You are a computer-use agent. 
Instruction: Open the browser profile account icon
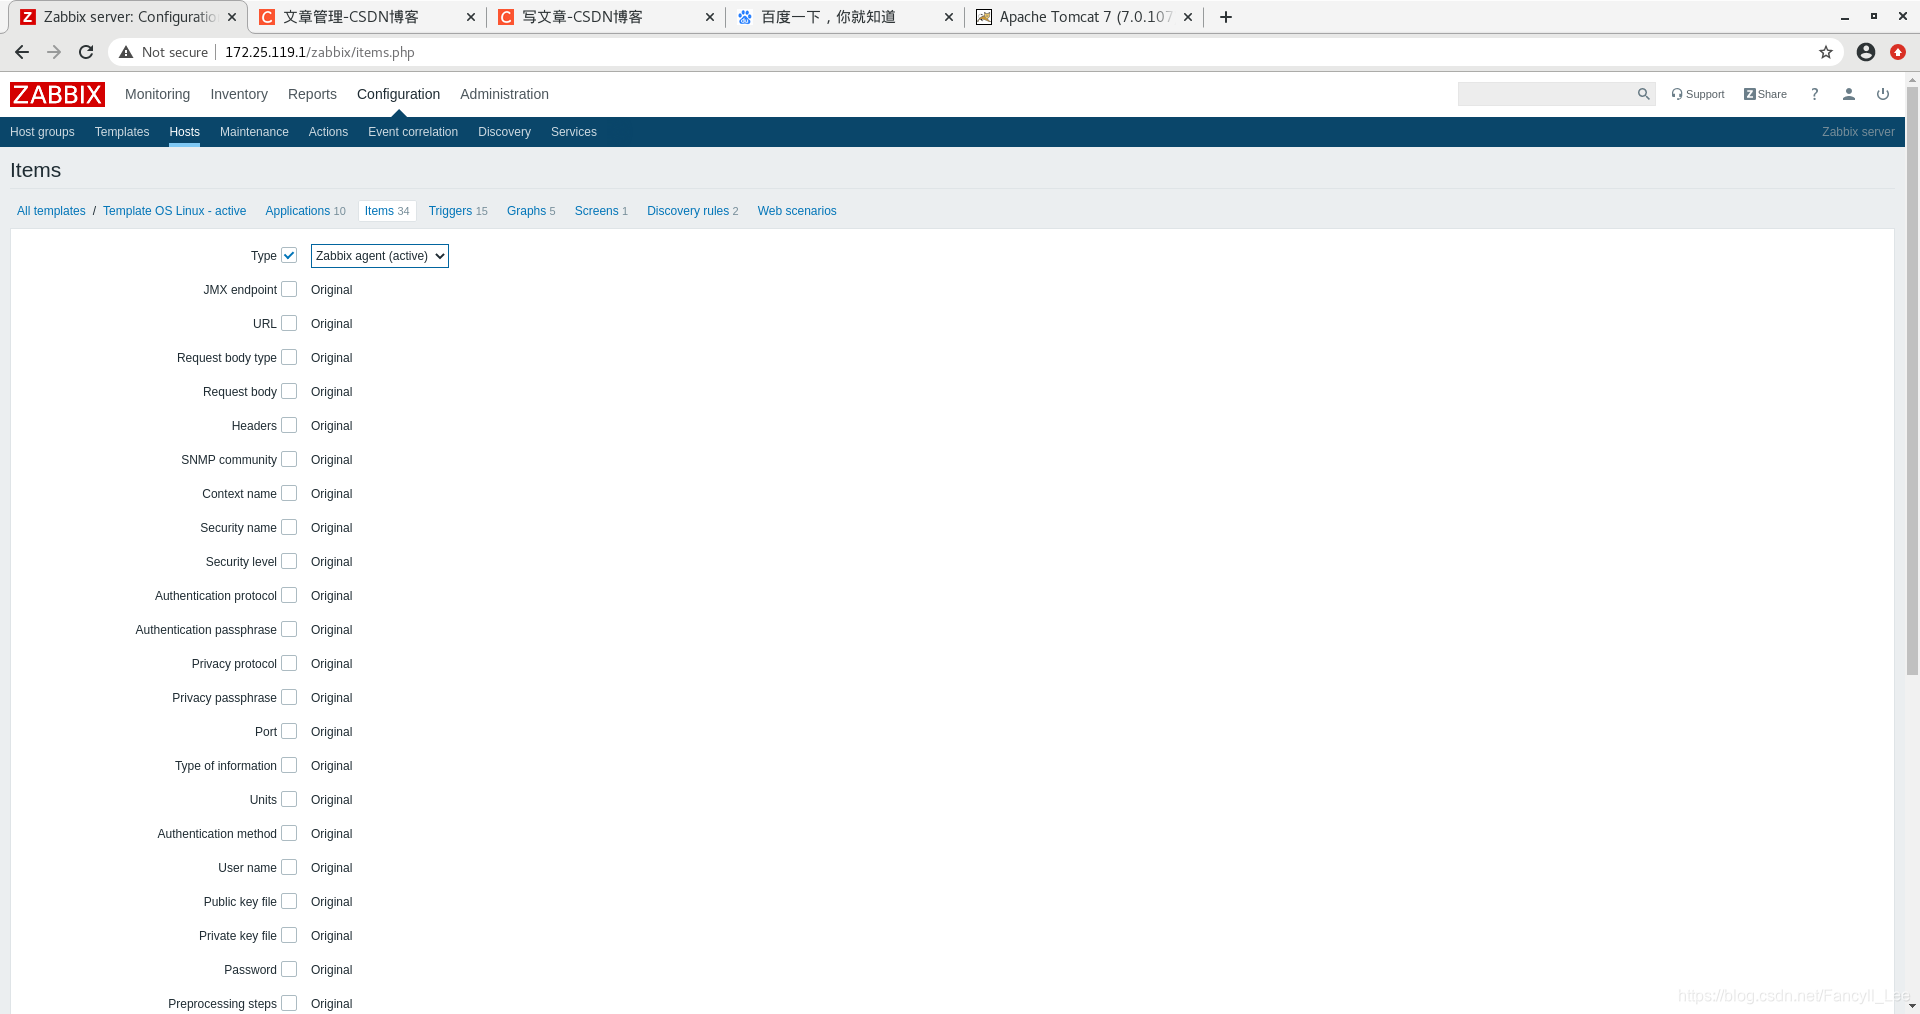(1866, 52)
